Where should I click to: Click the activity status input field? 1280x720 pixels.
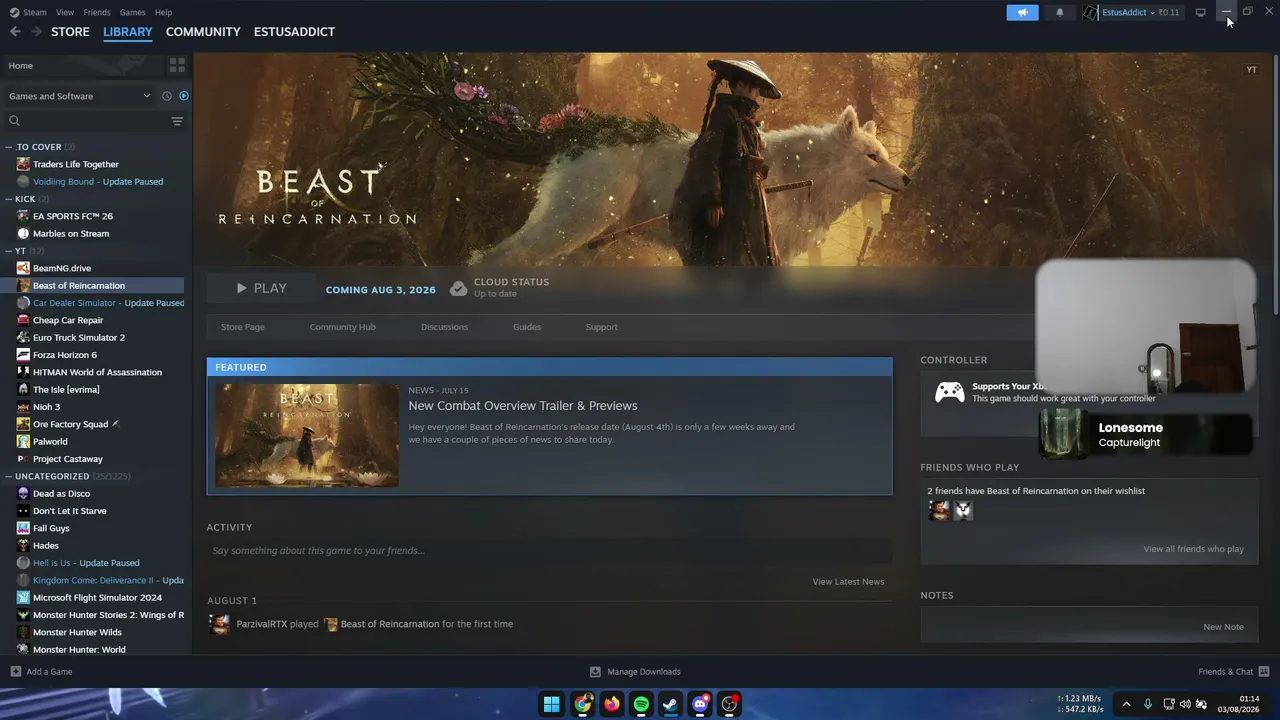tap(549, 551)
